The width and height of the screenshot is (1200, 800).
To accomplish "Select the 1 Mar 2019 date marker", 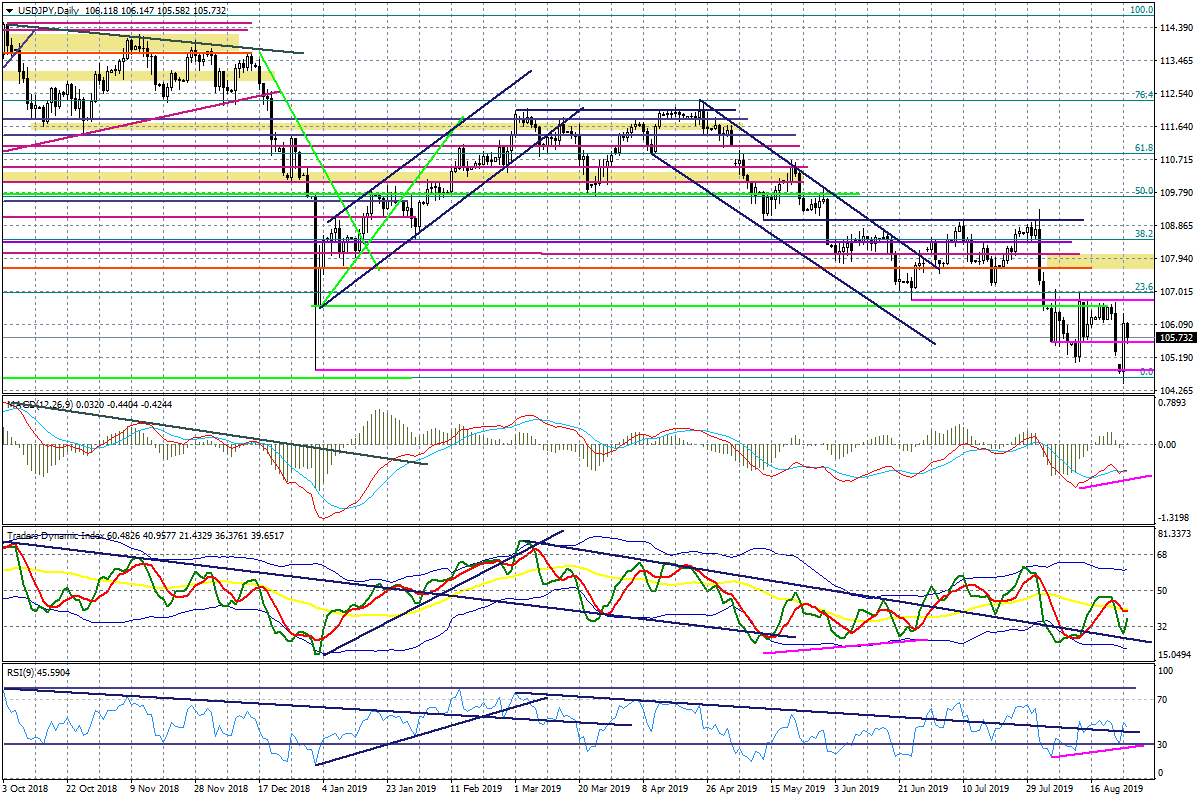I will [x=536, y=789].
